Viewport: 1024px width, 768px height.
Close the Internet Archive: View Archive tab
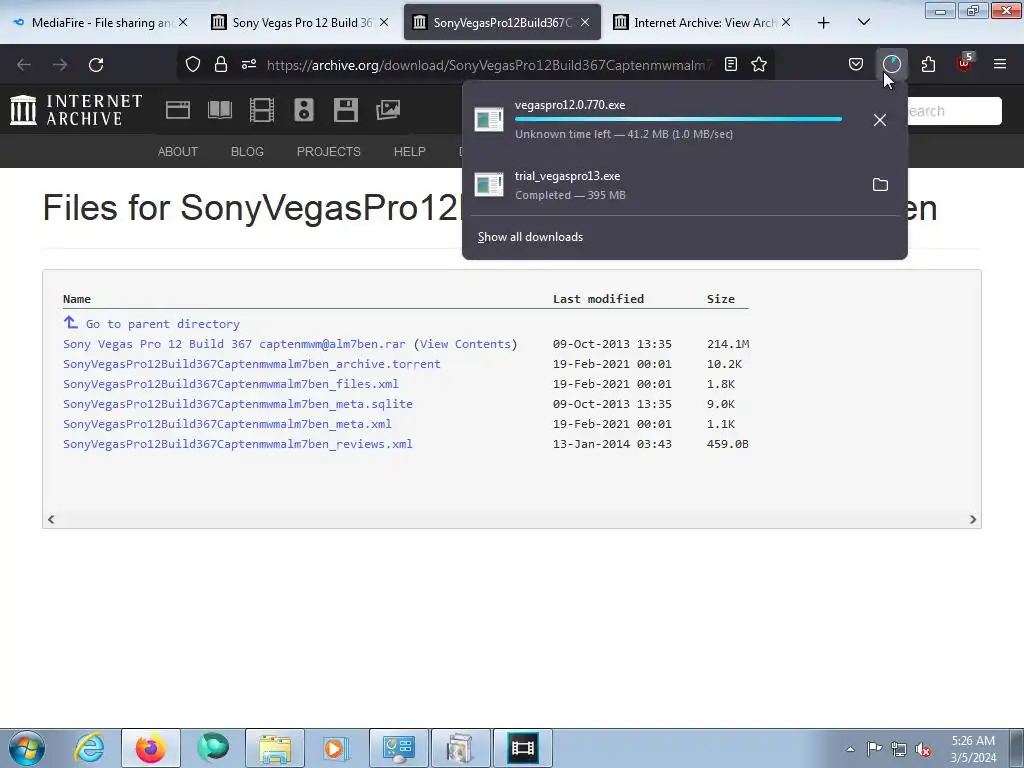coord(786,22)
